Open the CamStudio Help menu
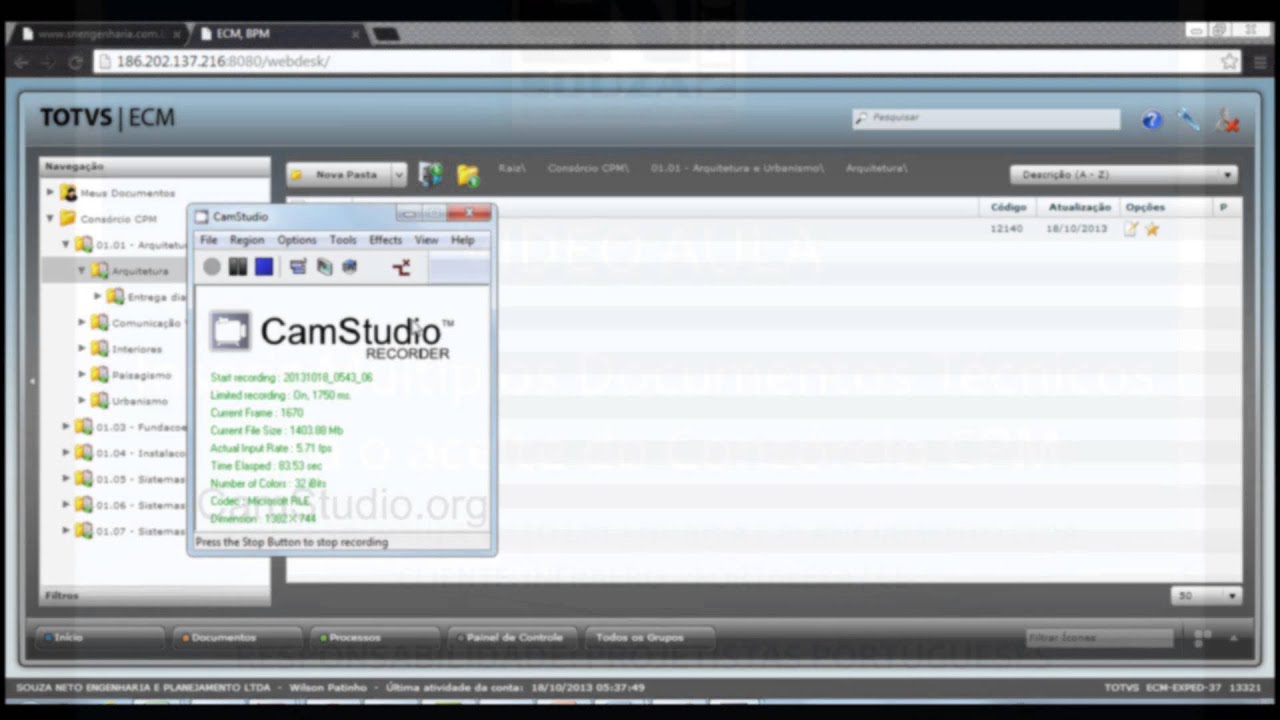This screenshot has height=720, width=1280. (462, 240)
